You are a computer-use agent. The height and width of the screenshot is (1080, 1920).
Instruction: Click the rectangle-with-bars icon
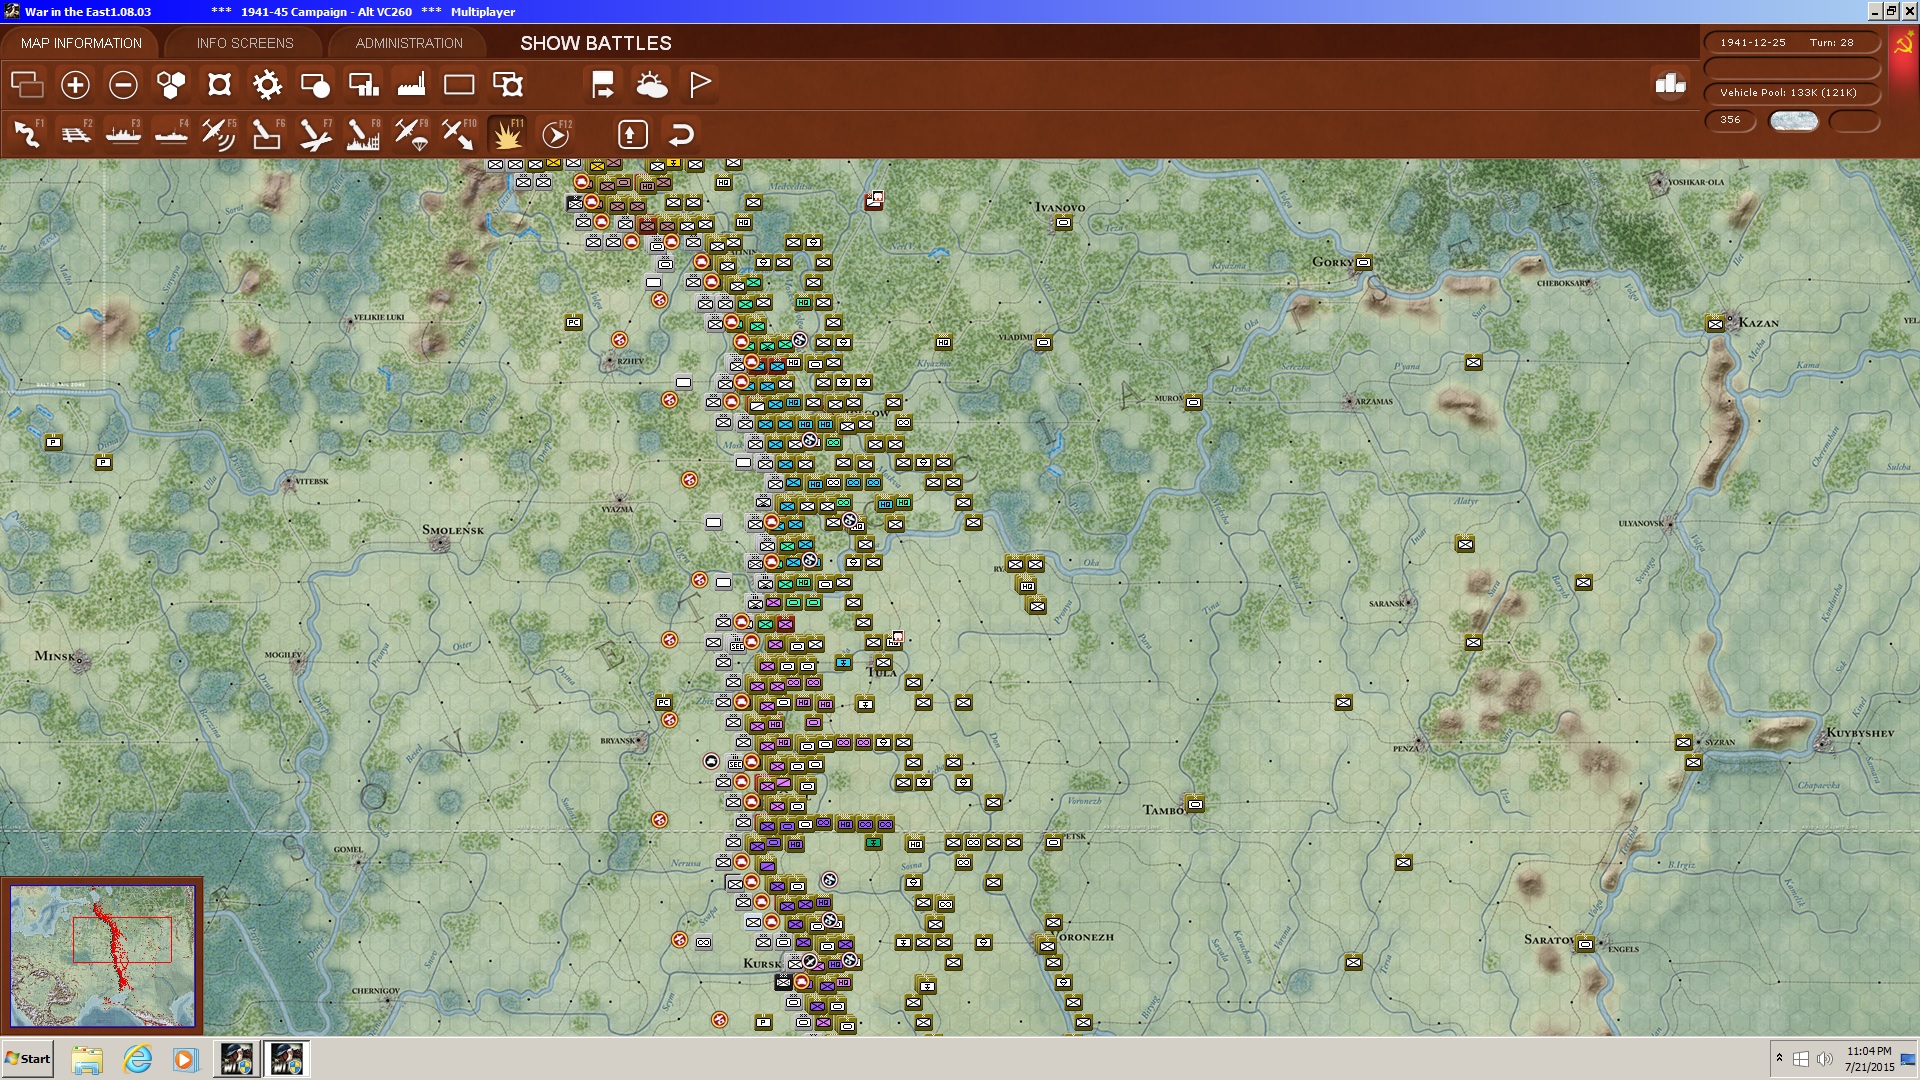363,85
